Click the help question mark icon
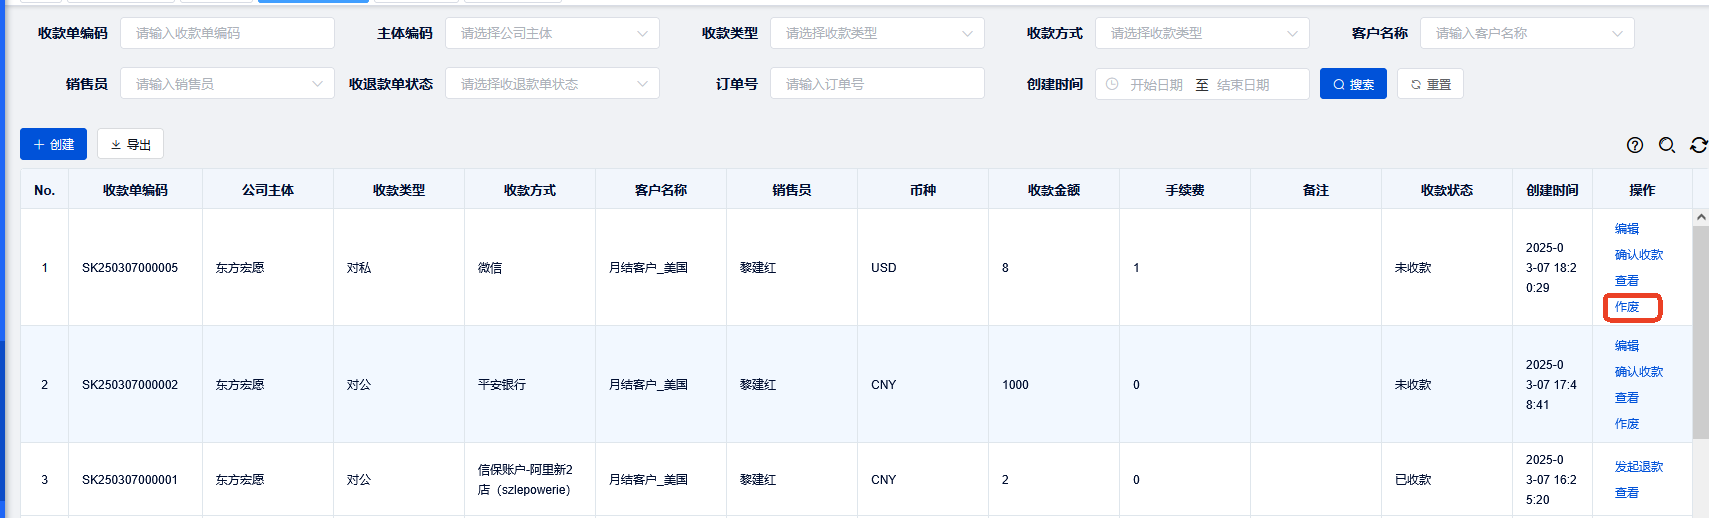 point(1635,145)
